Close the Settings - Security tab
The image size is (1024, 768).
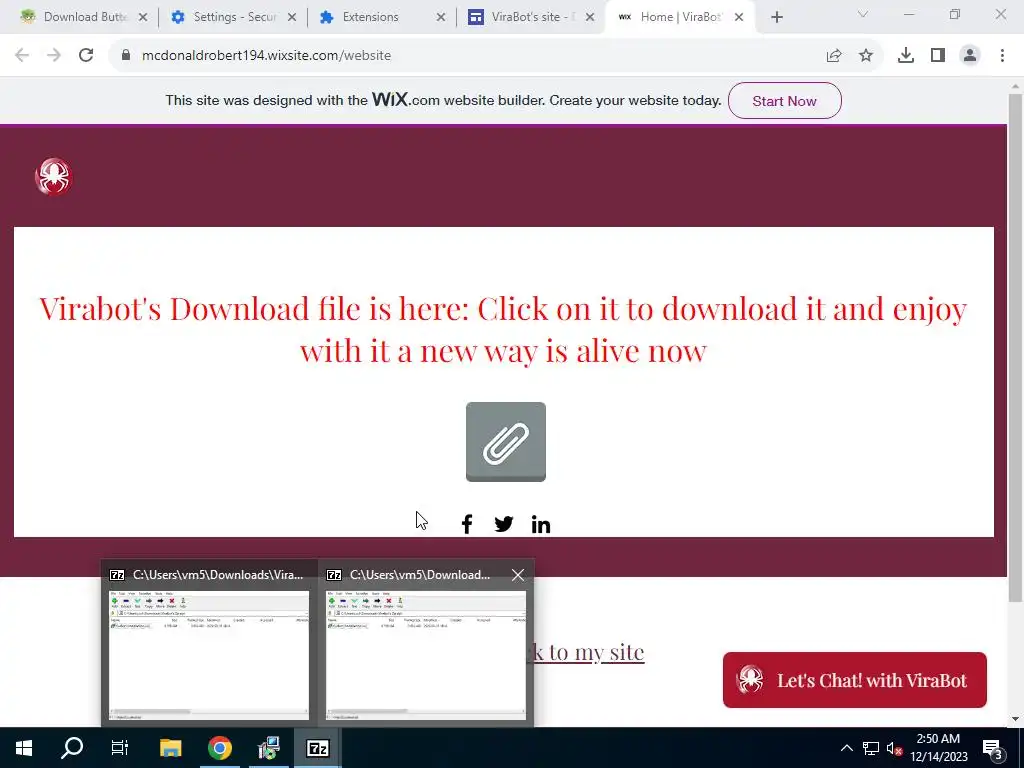point(292,18)
